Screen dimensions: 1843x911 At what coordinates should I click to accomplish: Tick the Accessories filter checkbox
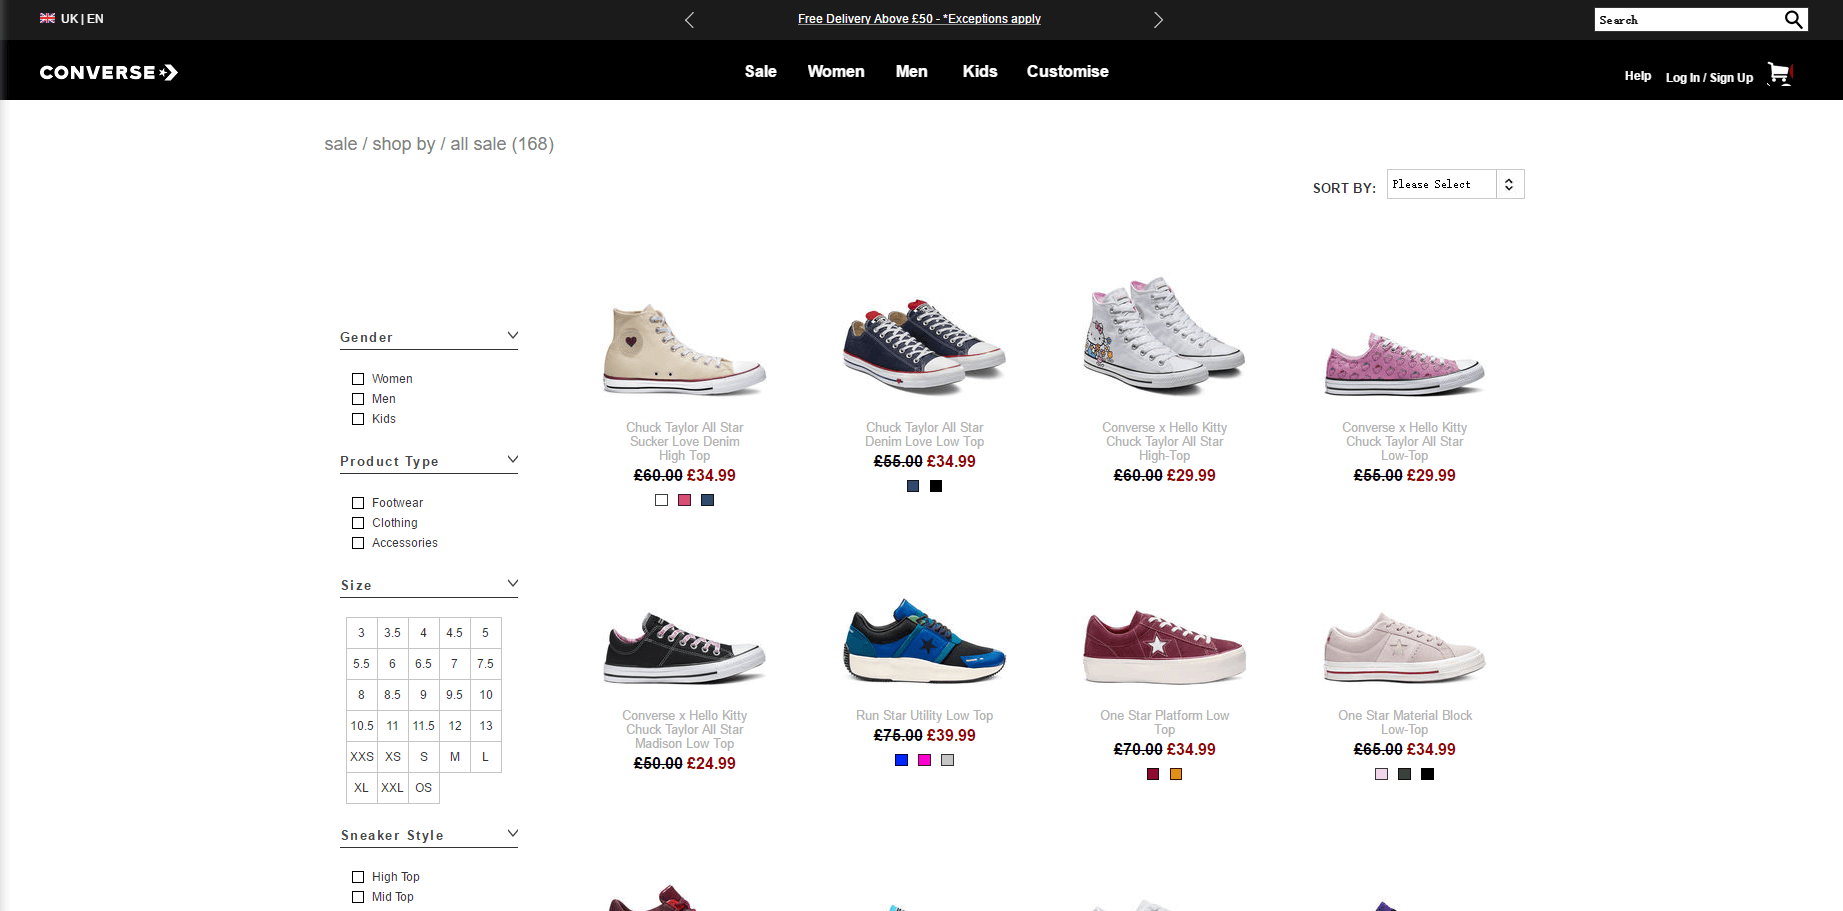tap(358, 543)
